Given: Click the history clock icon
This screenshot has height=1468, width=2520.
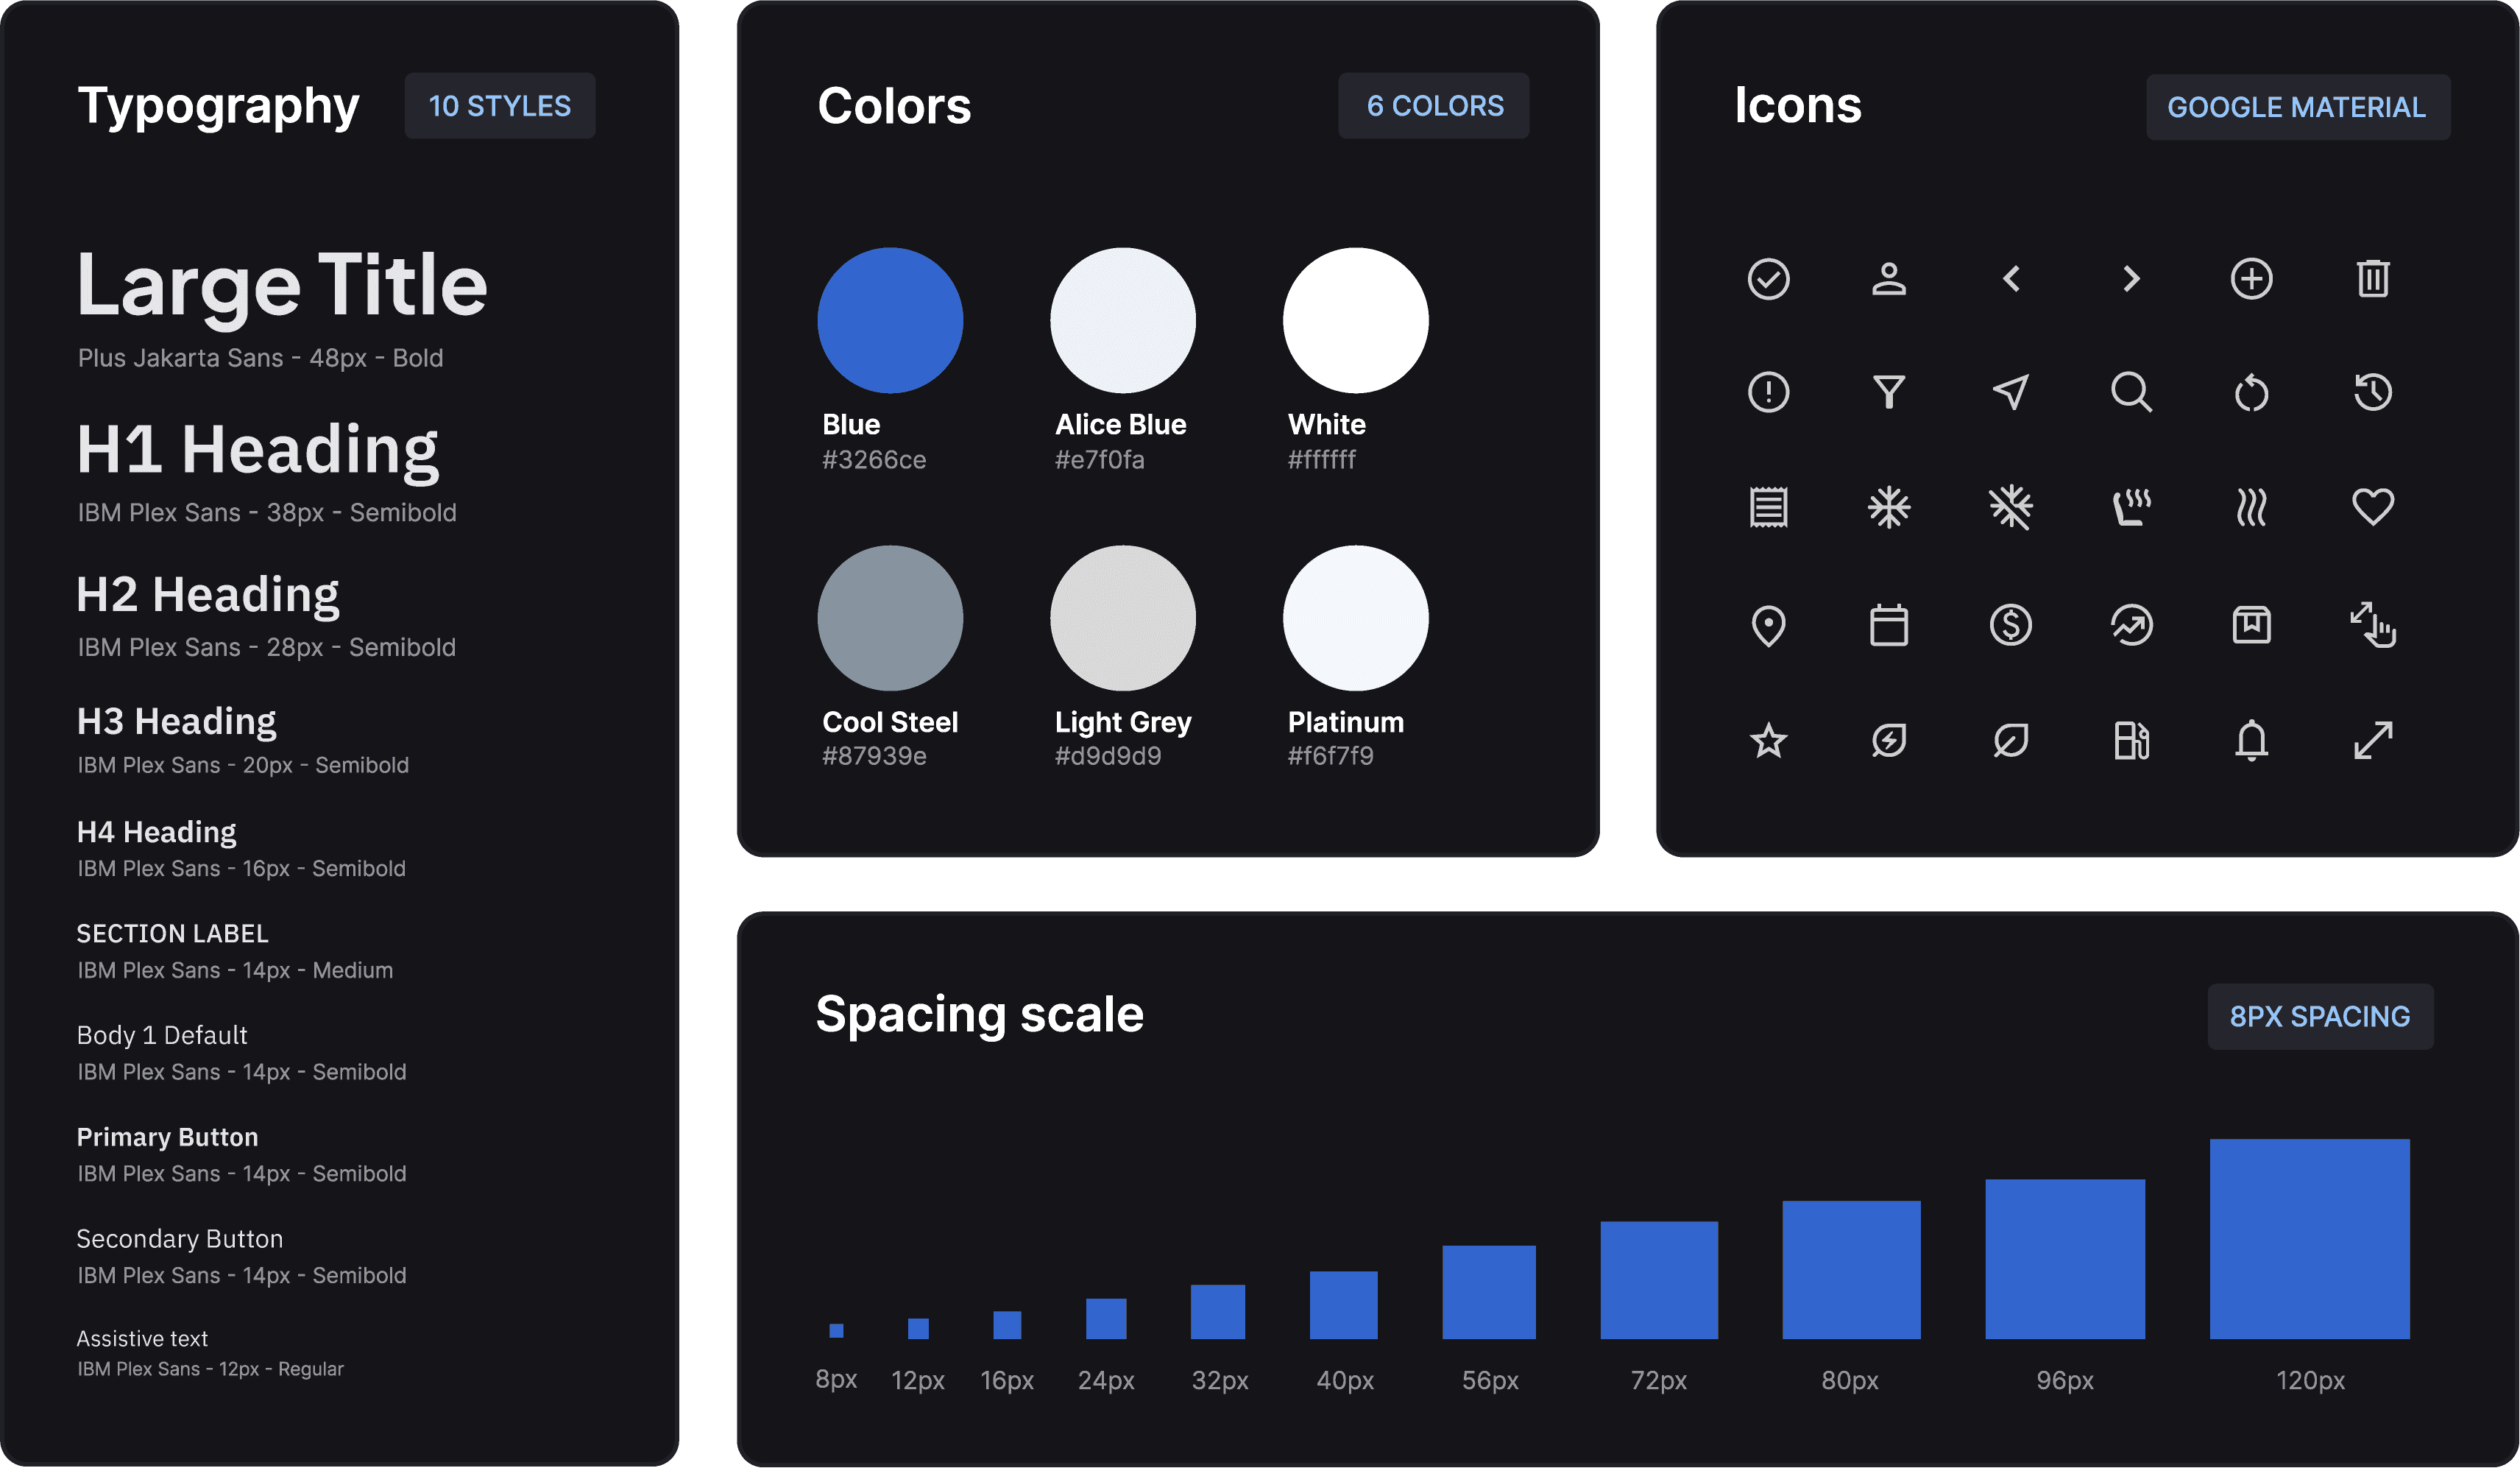Looking at the screenshot, I should point(2372,392).
